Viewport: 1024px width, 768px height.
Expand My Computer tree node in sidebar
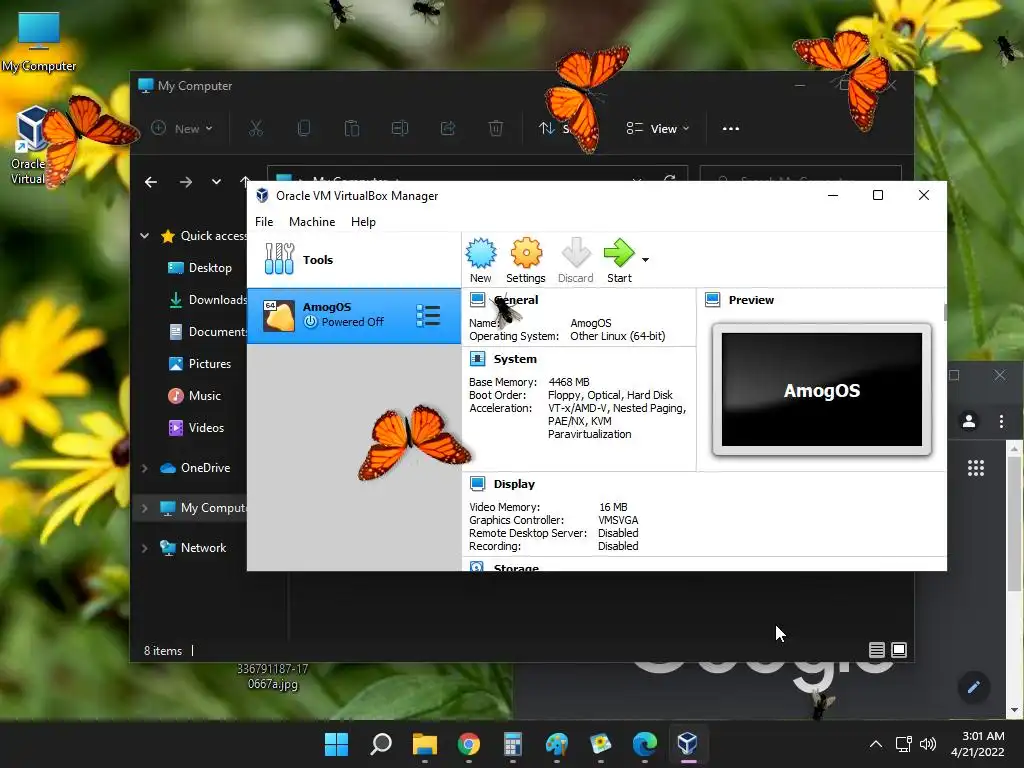coord(145,508)
